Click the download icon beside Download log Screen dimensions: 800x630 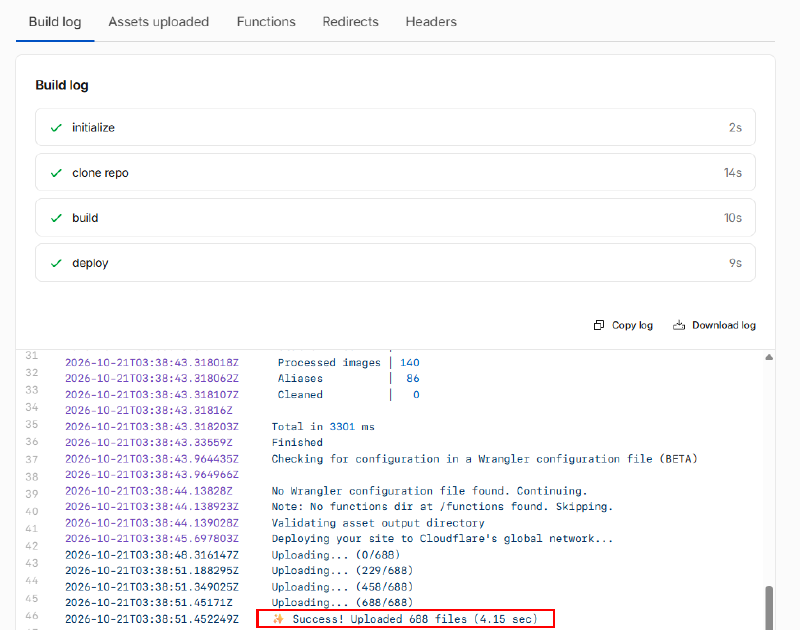coord(679,325)
